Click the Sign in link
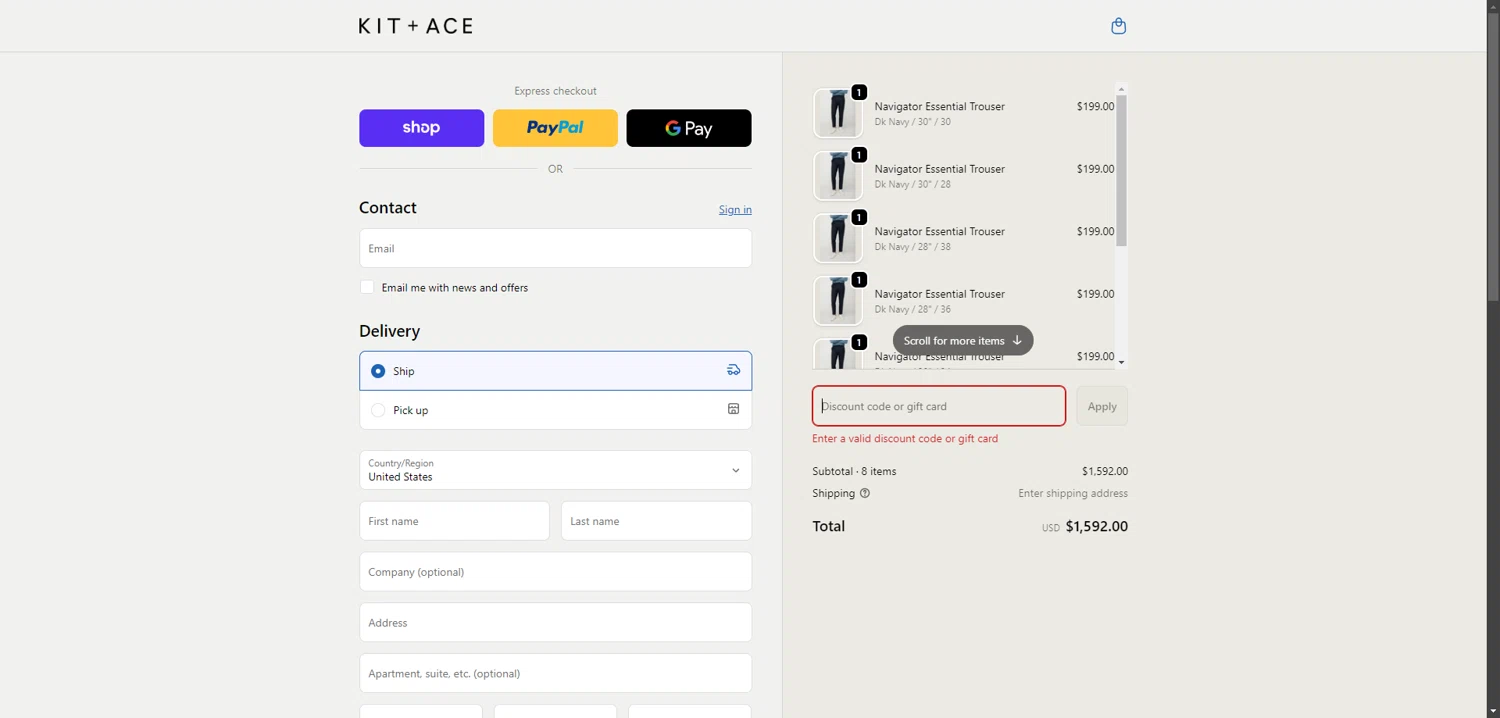Screen dimensions: 1500x718 point(735,209)
